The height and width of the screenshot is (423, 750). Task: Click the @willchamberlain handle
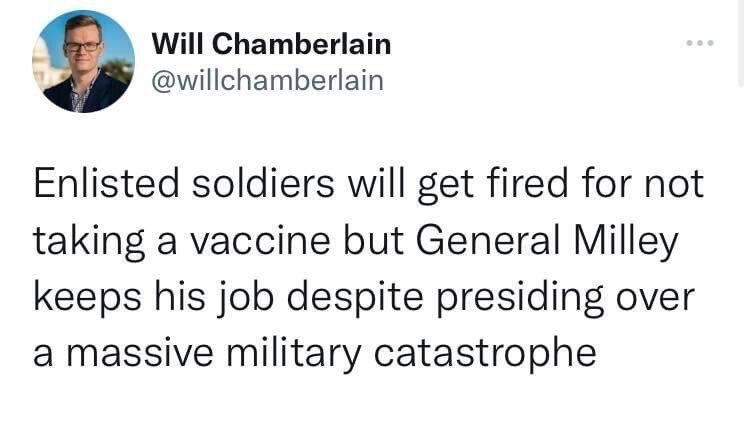pos(267,81)
